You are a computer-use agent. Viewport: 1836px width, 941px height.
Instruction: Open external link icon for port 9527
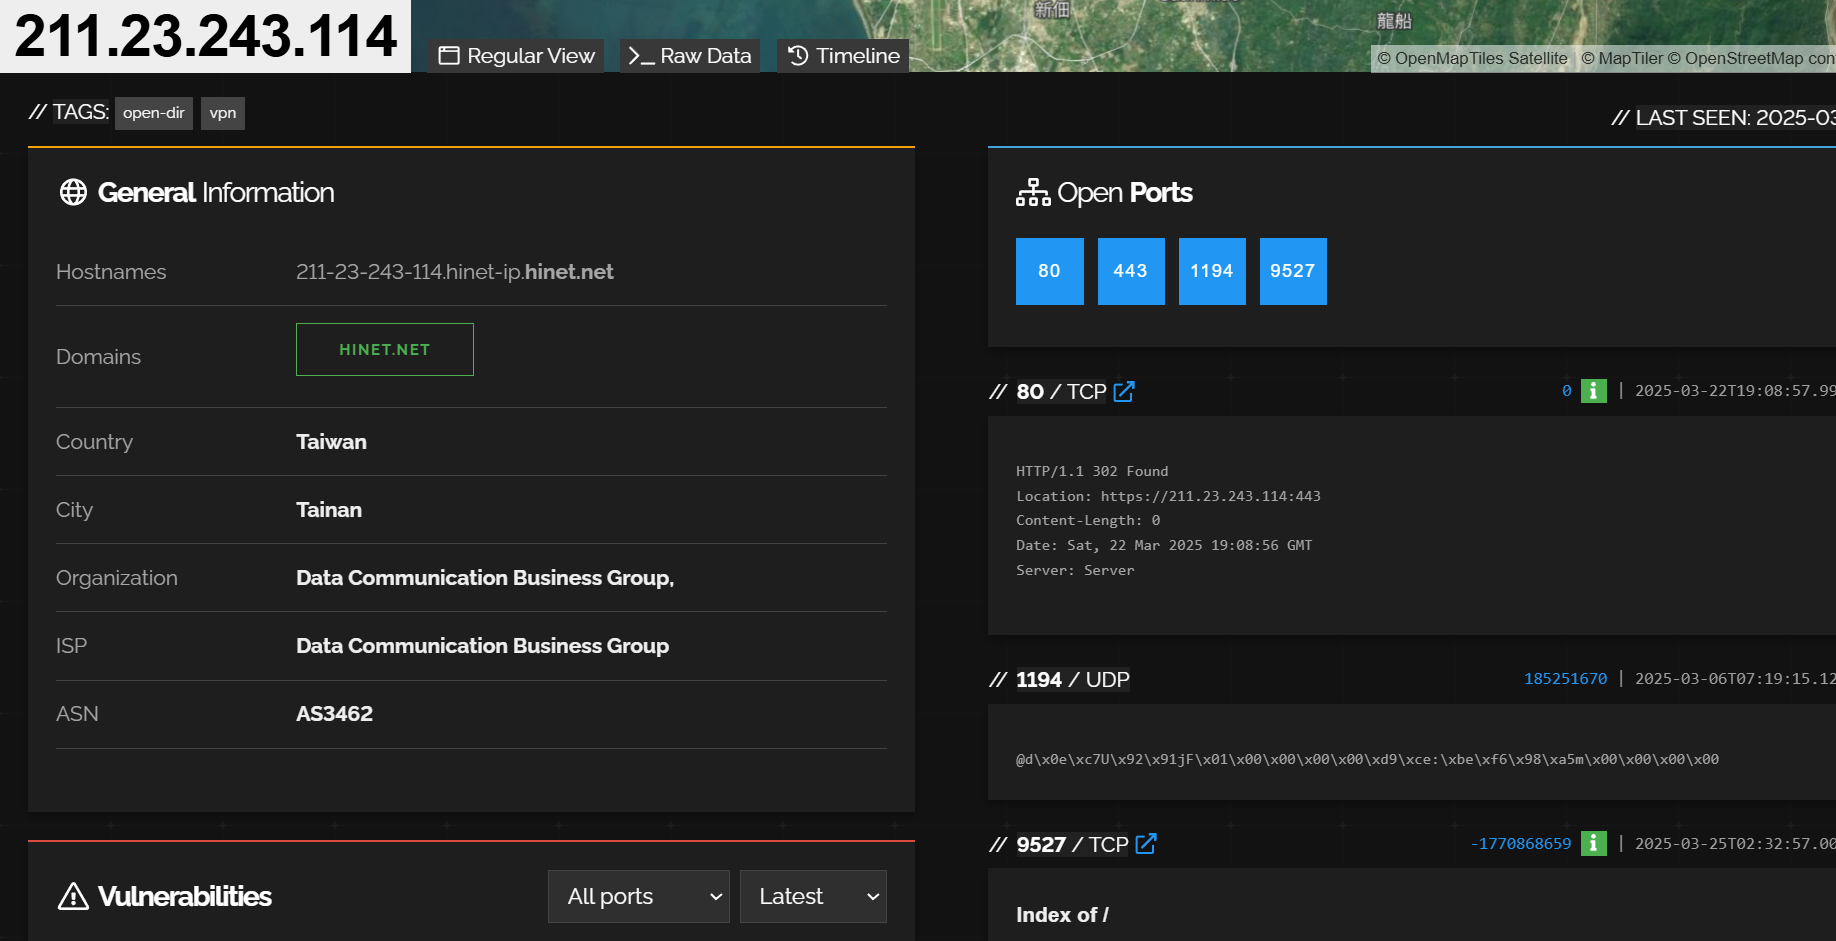tap(1146, 844)
